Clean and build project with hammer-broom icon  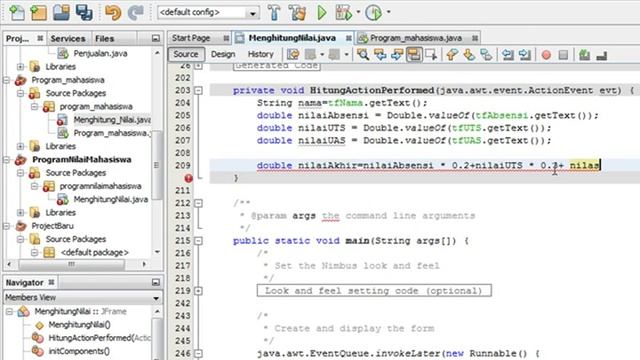click(298, 13)
